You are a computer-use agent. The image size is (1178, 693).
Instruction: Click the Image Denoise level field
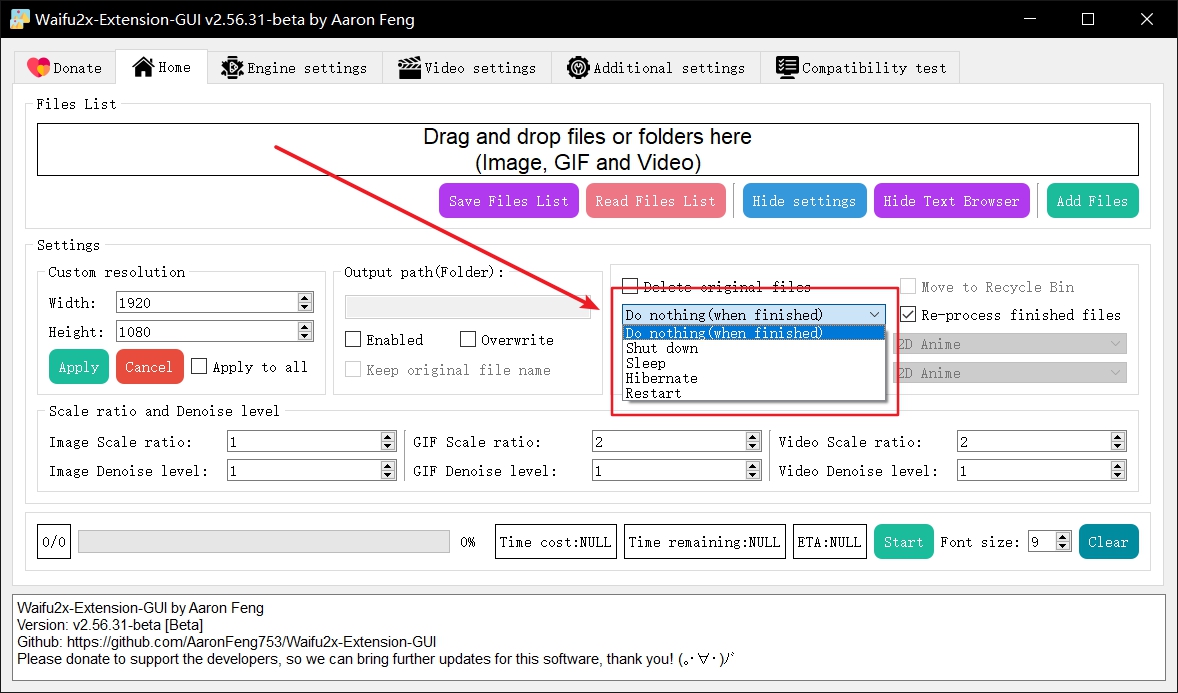304,471
